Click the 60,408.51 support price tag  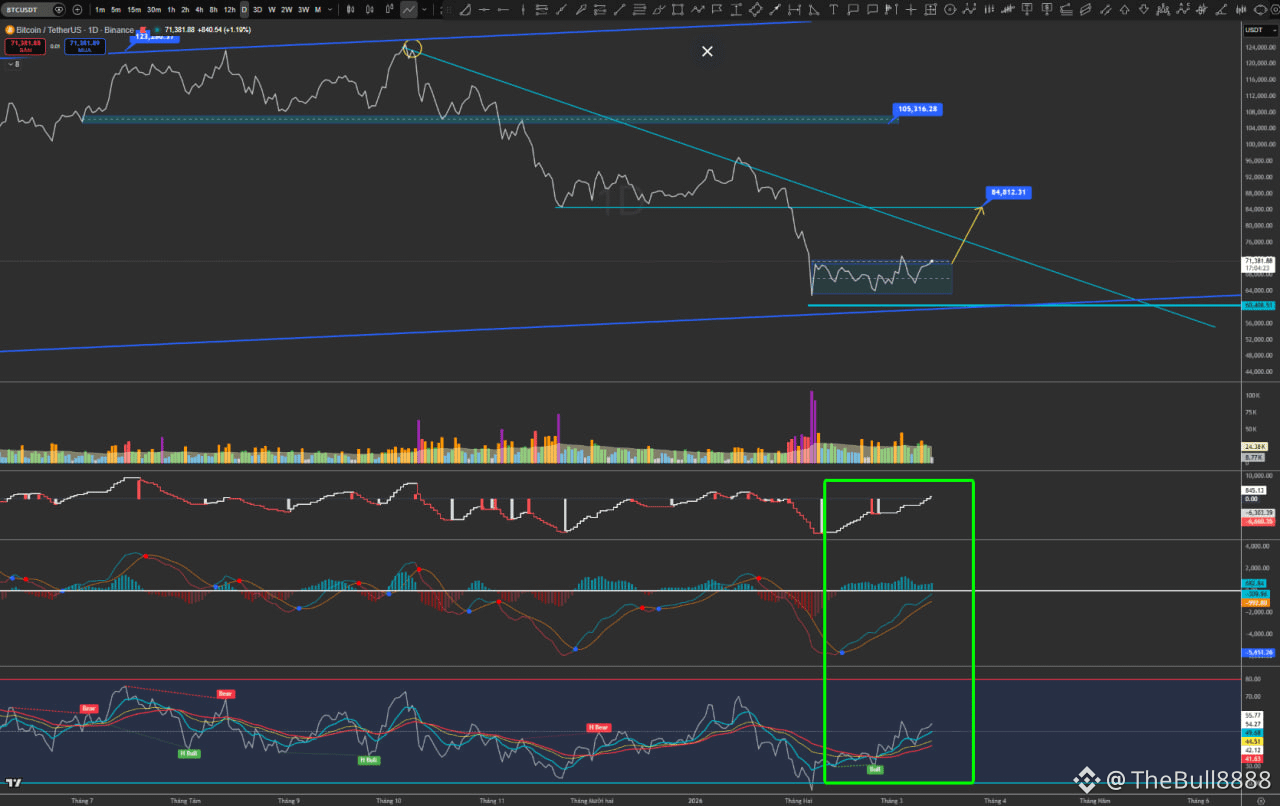point(1258,305)
